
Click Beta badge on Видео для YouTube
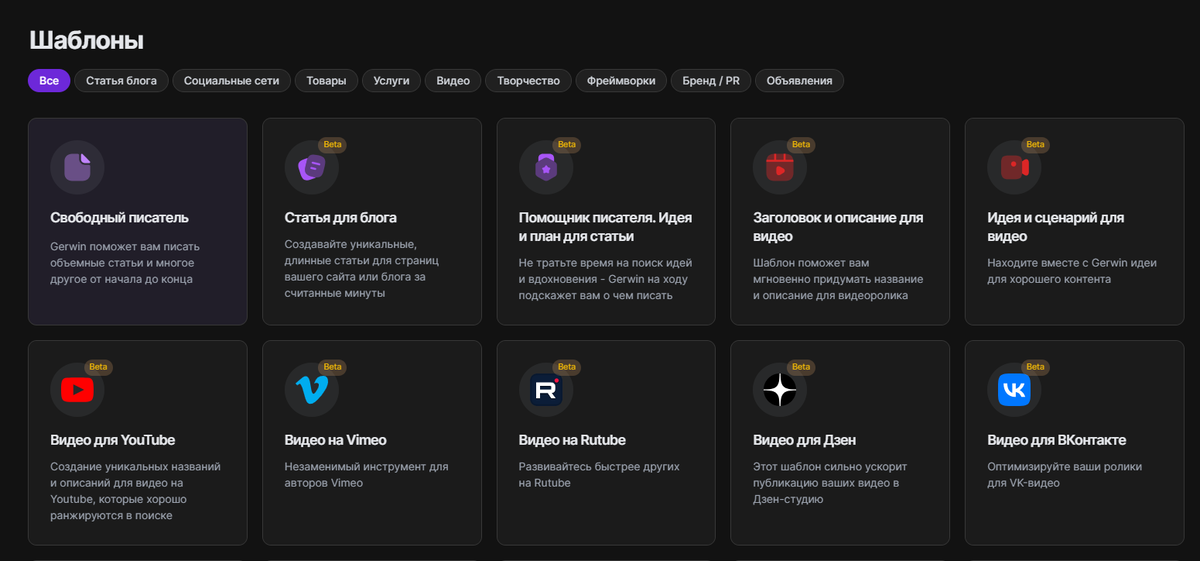pos(98,367)
